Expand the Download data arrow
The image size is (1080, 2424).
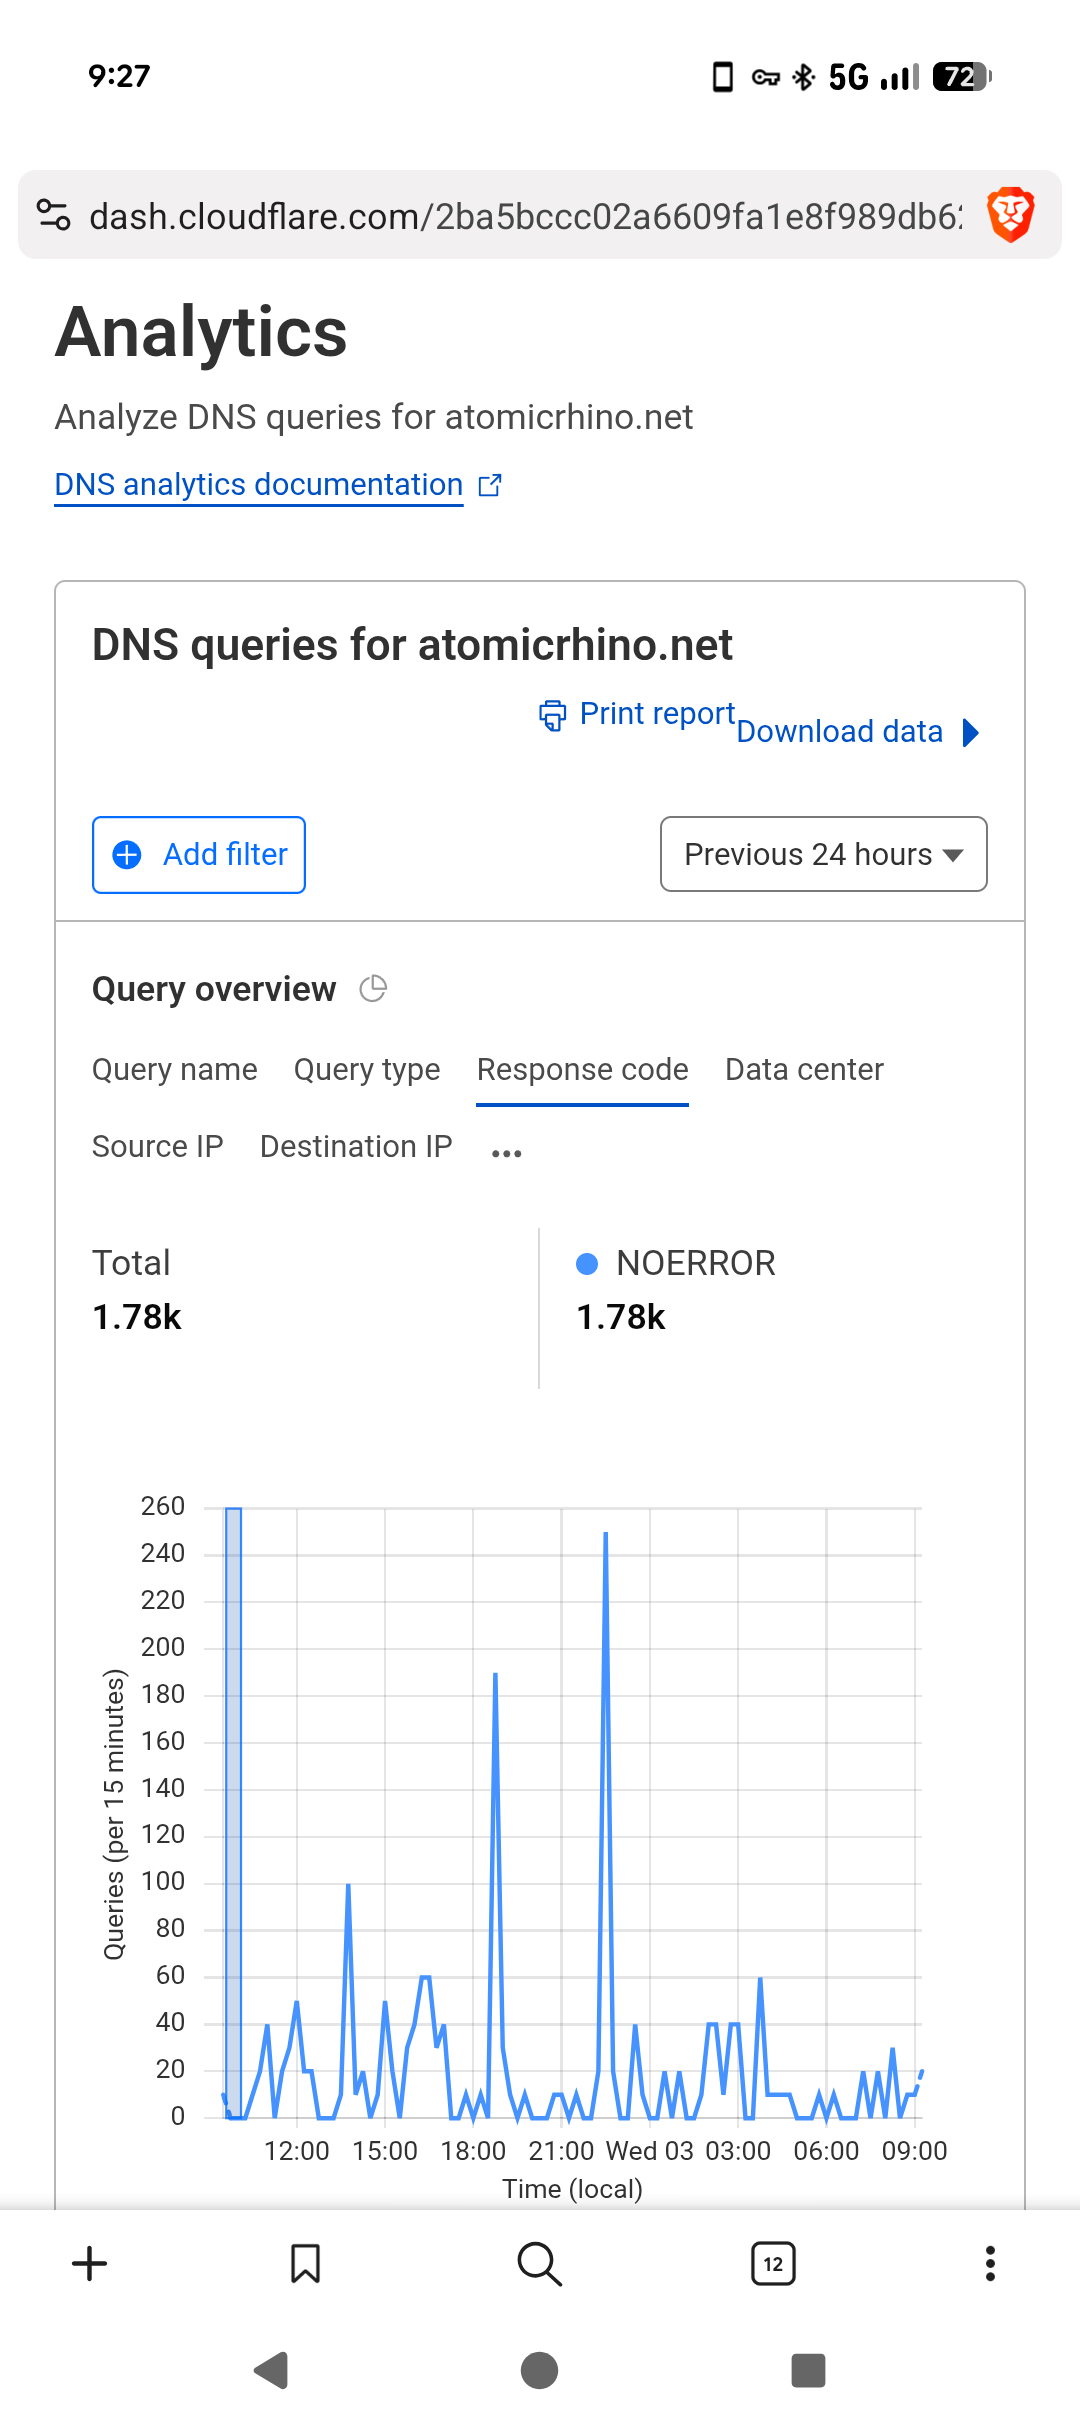[x=970, y=733]
